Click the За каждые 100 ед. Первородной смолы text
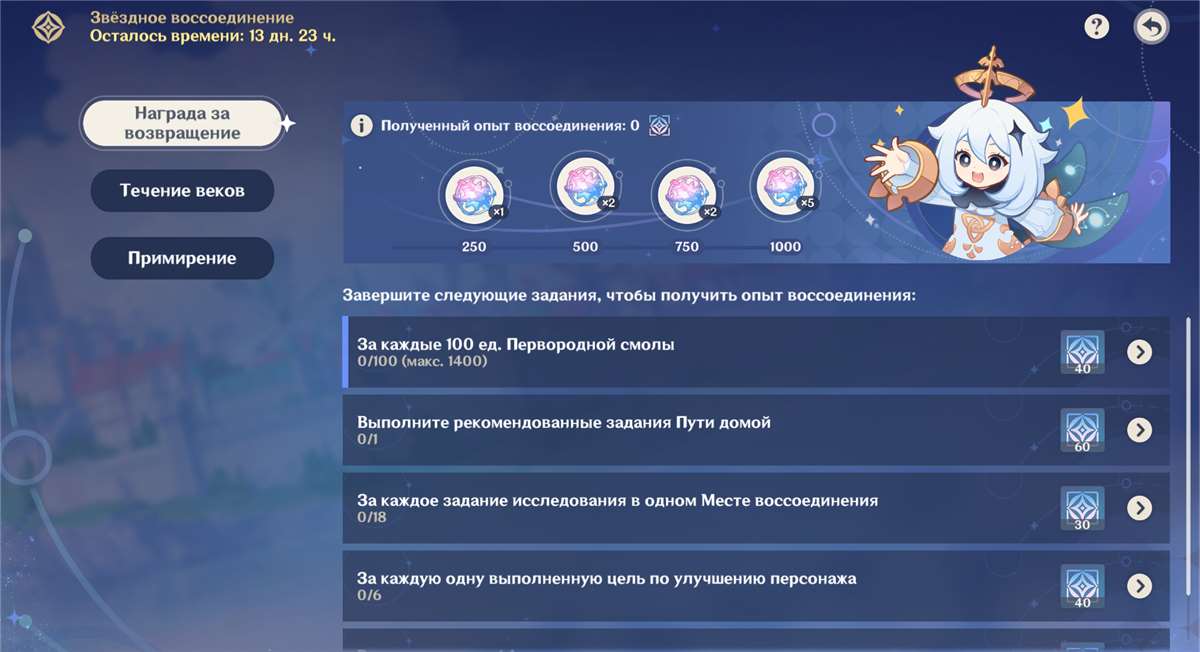Screen dimensions: 1200x652 click(x=516, y=344)
